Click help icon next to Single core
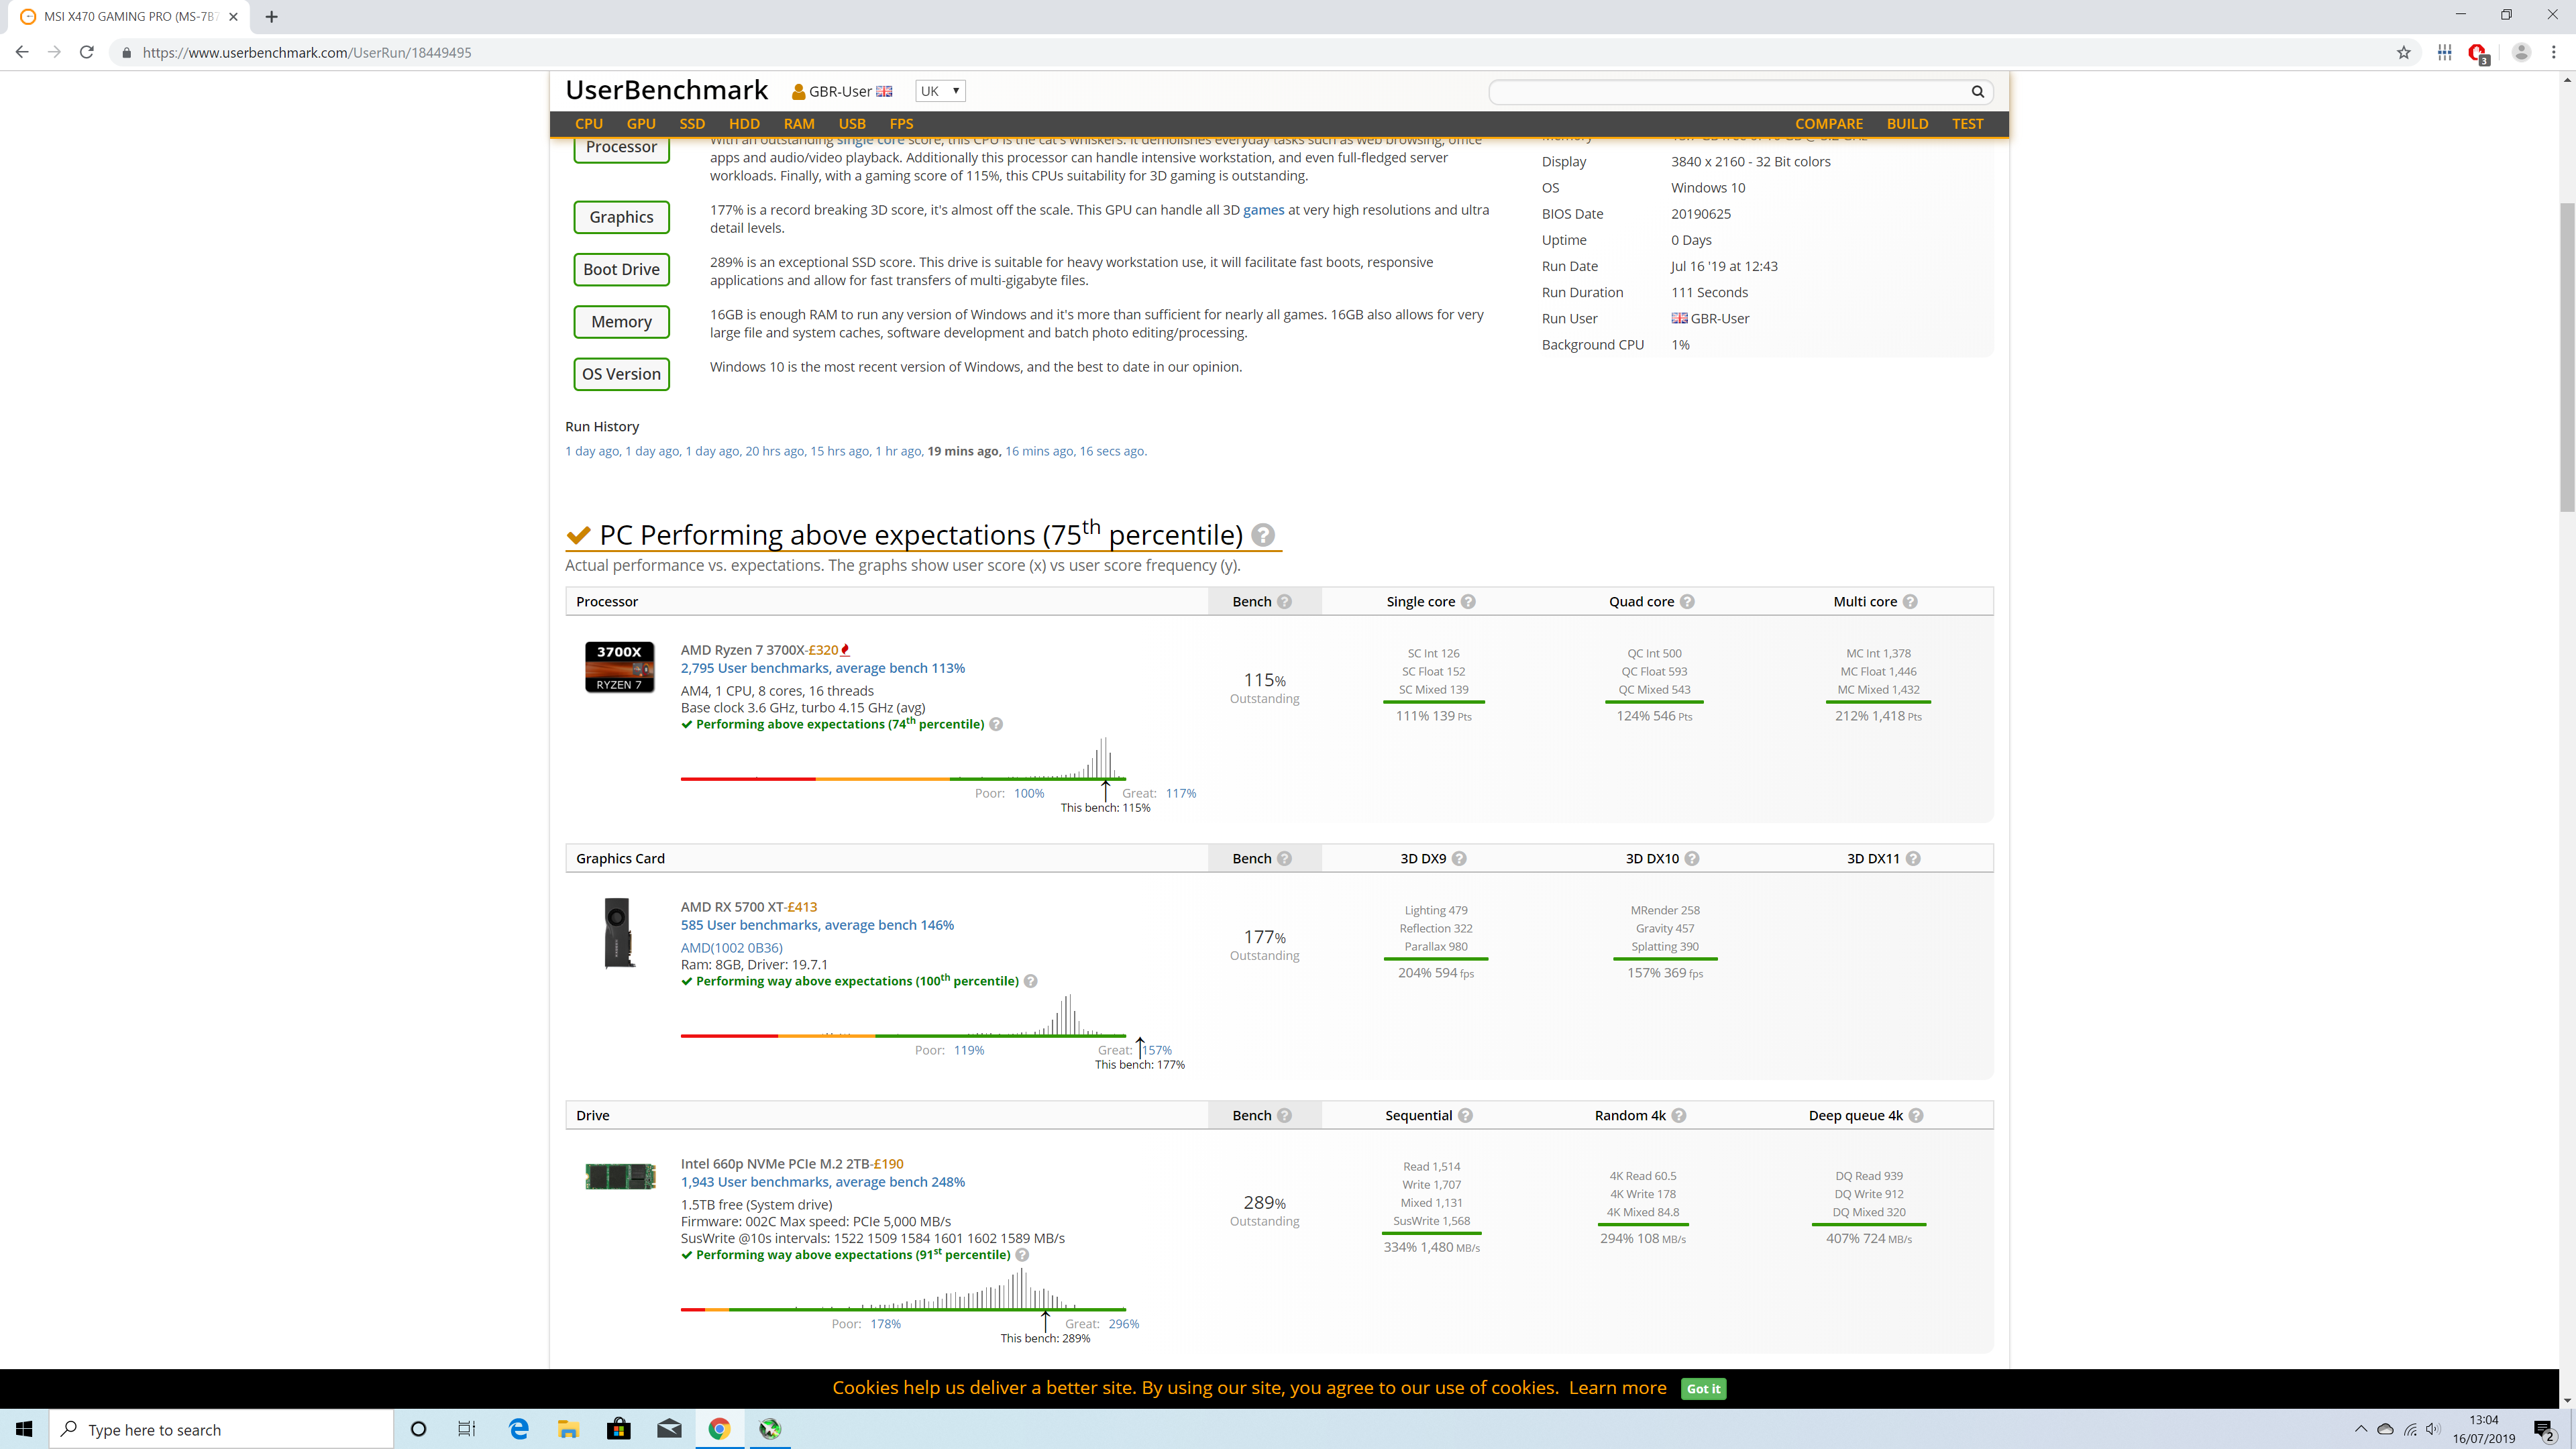The height and width of the screenshot is (1449, 2576). (x=1468, y=601)
